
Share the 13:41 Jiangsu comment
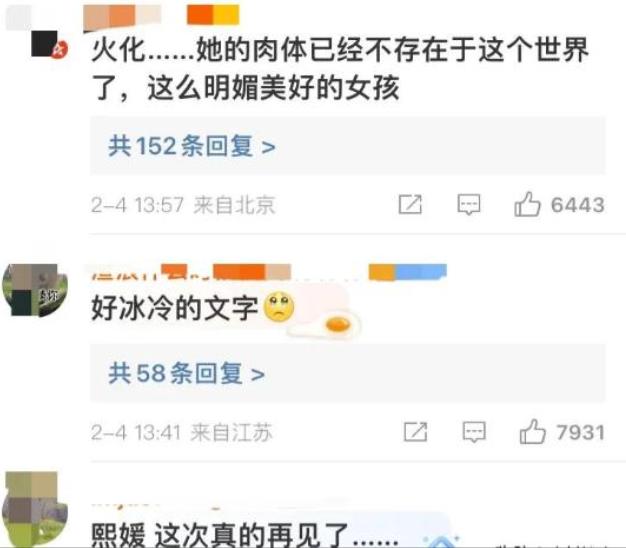point(416,432)
